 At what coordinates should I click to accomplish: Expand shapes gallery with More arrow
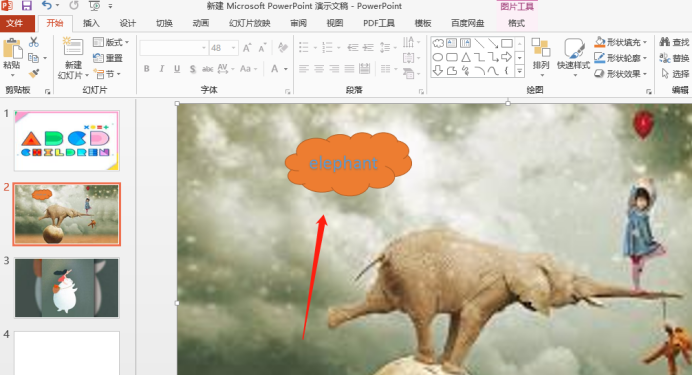520,71
